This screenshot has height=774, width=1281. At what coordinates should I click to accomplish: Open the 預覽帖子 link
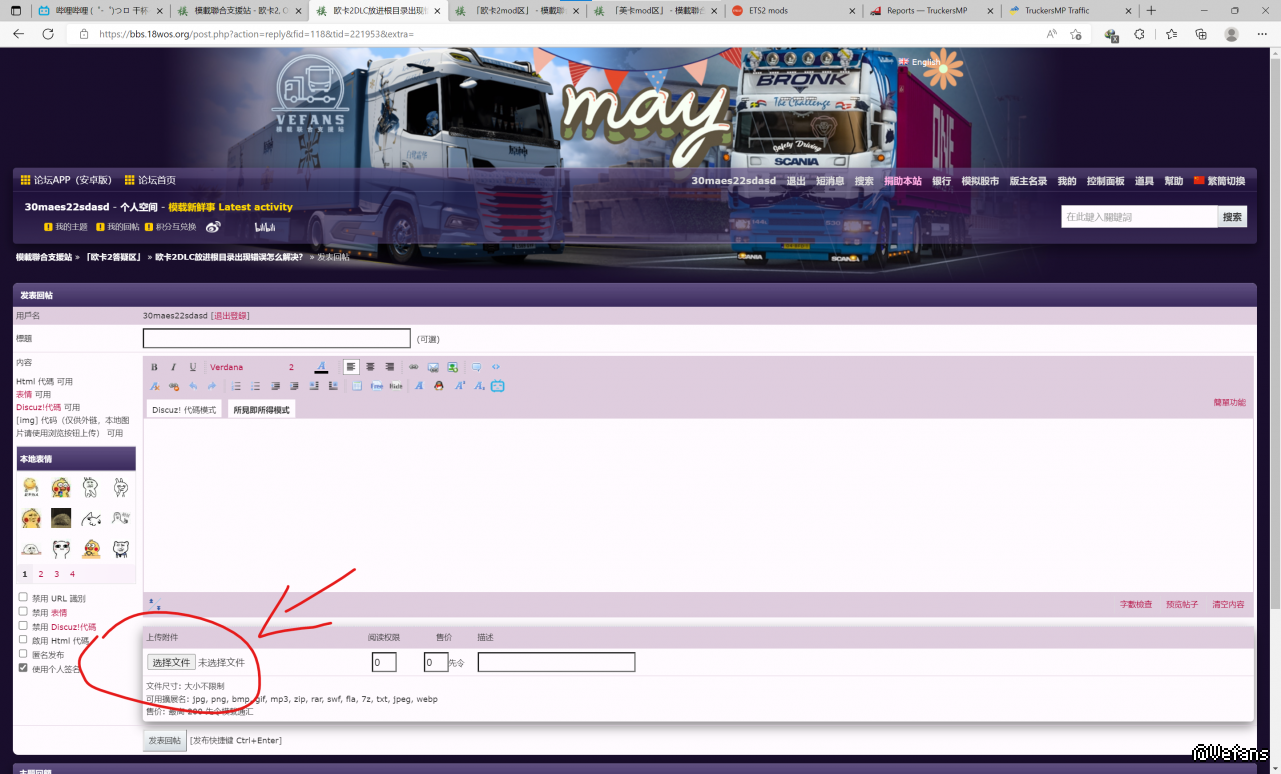(x=1181, y=604)
